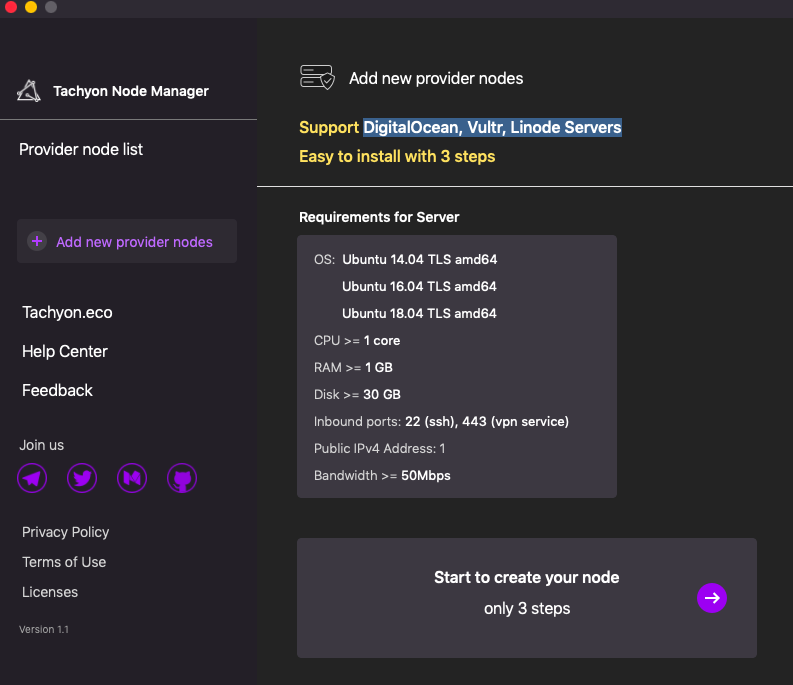Click the highlighted DigitalOcean, Vultr, Linode Servers text

492,127
